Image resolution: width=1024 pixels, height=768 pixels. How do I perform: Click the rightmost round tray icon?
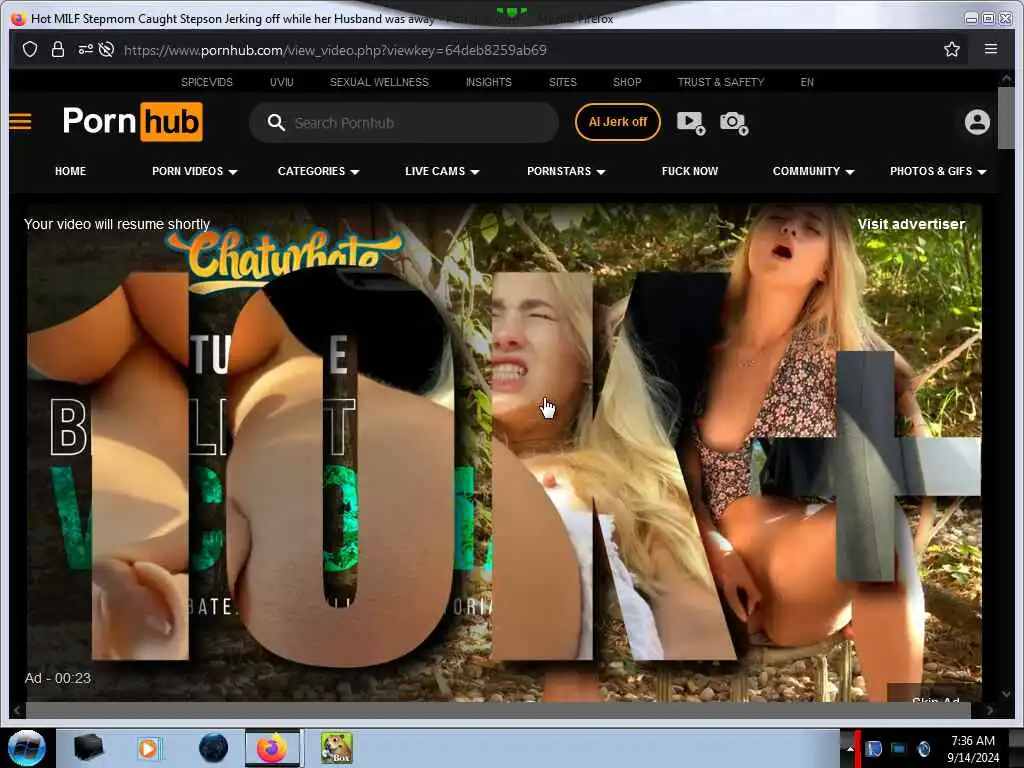click(923, 749)
